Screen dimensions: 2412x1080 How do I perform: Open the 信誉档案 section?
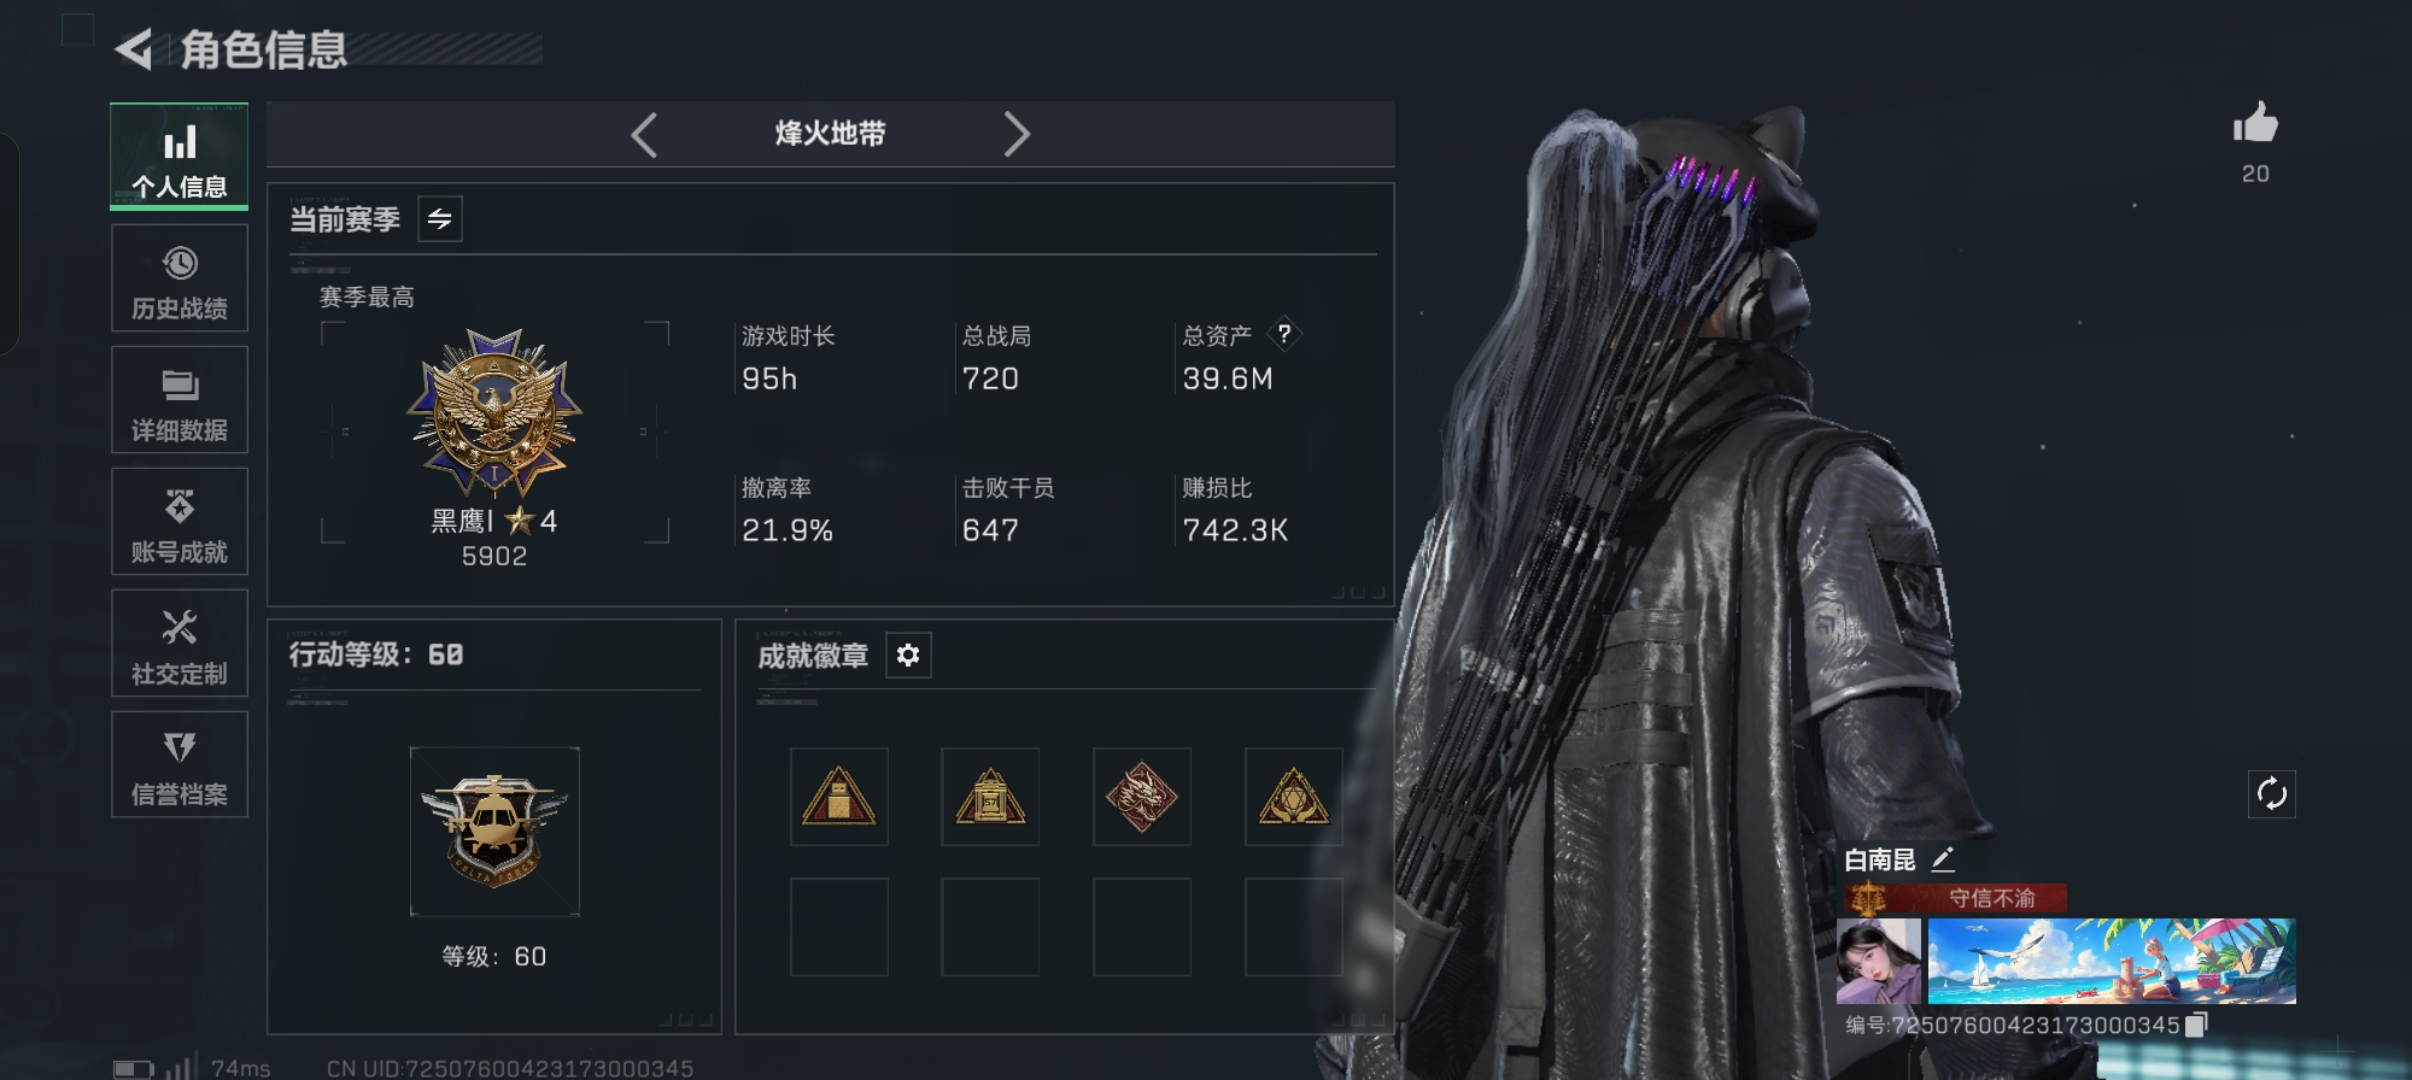click(180, 765)
